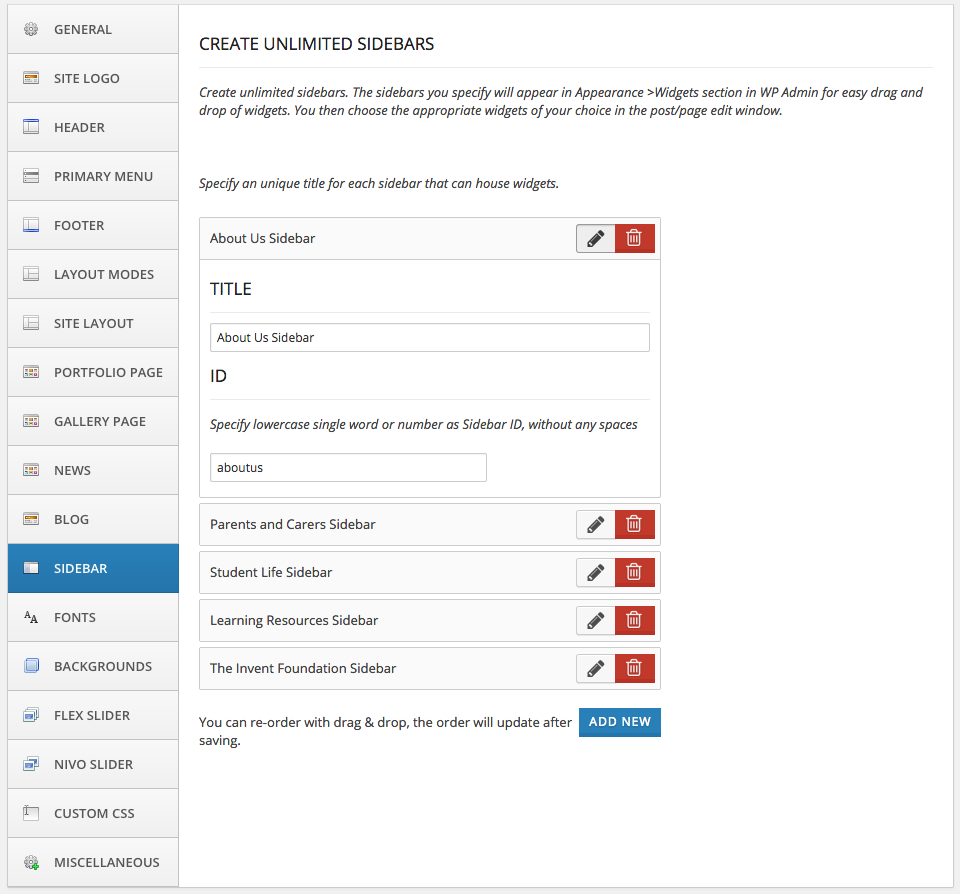
Task: Click the gear icon beside General
Action: click(31, 29)
